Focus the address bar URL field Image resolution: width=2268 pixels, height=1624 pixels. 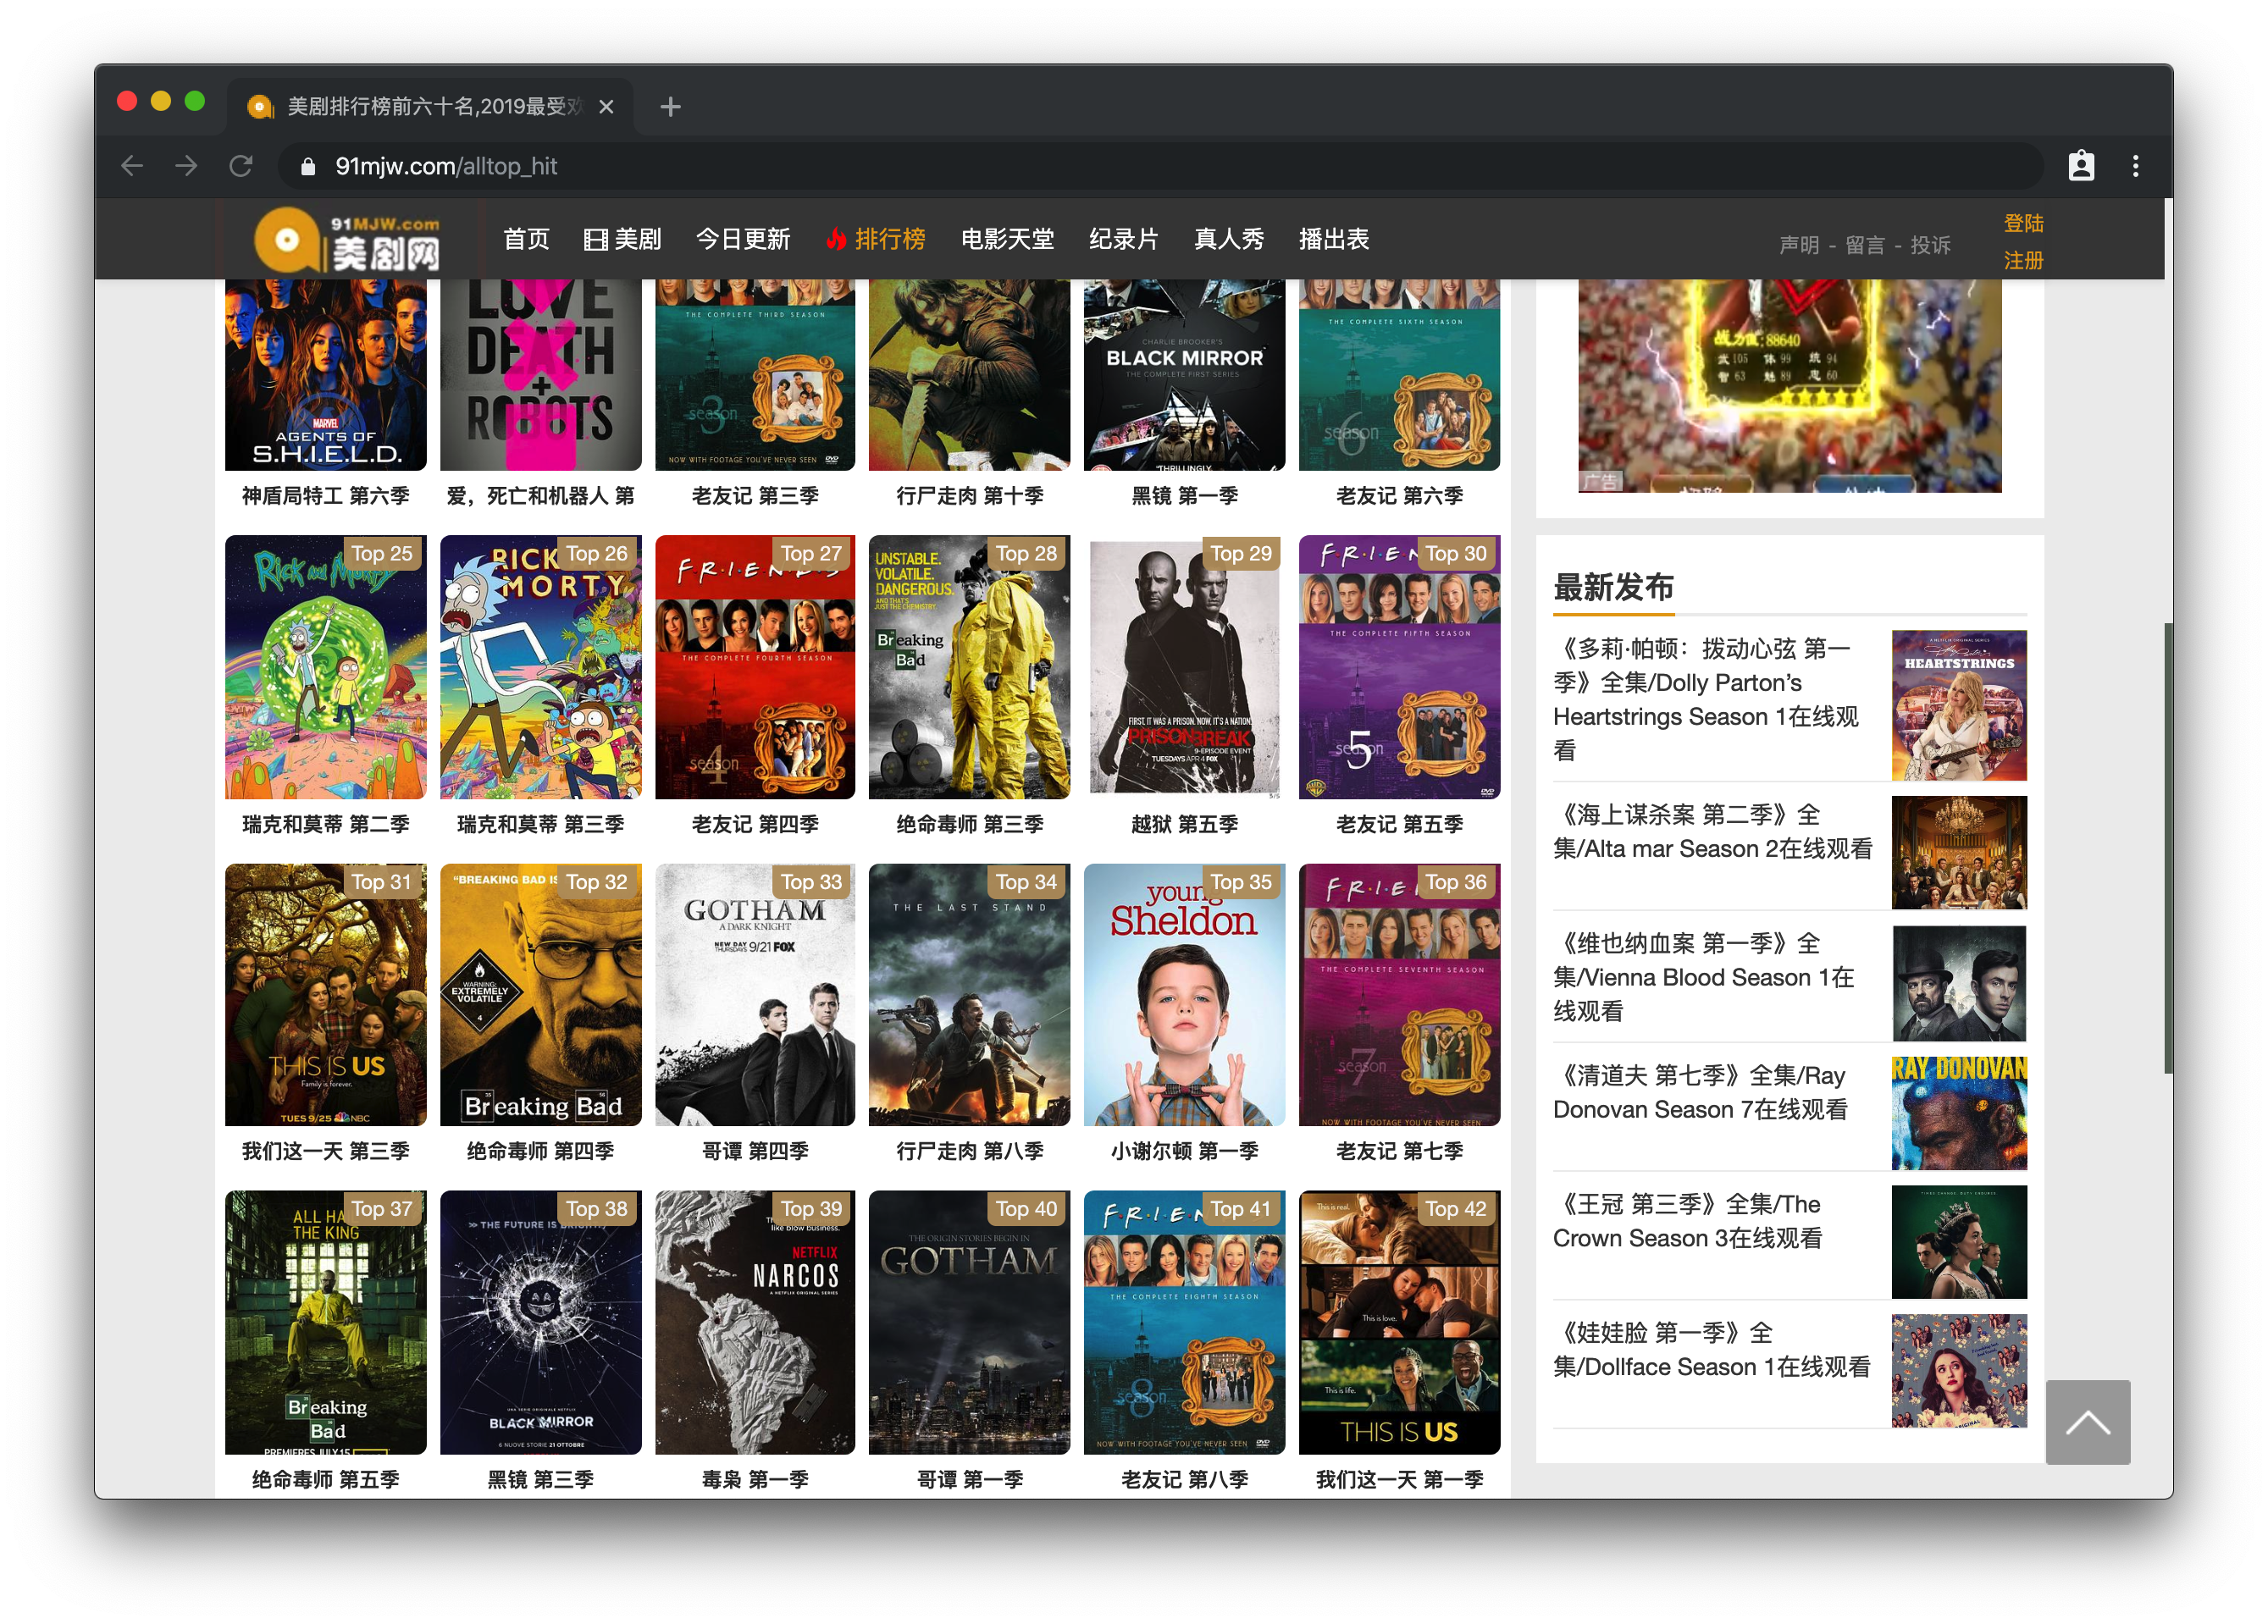pos(1160,166)
